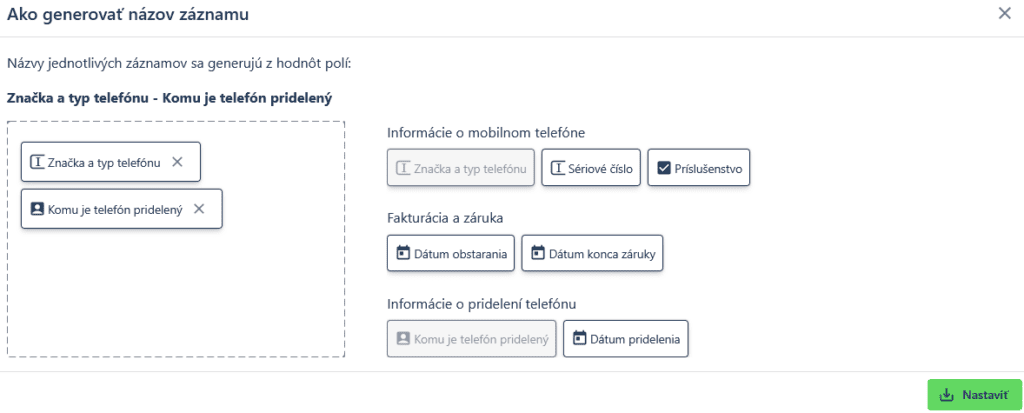Click the text icon on Sériové číslo

point(558,168)
